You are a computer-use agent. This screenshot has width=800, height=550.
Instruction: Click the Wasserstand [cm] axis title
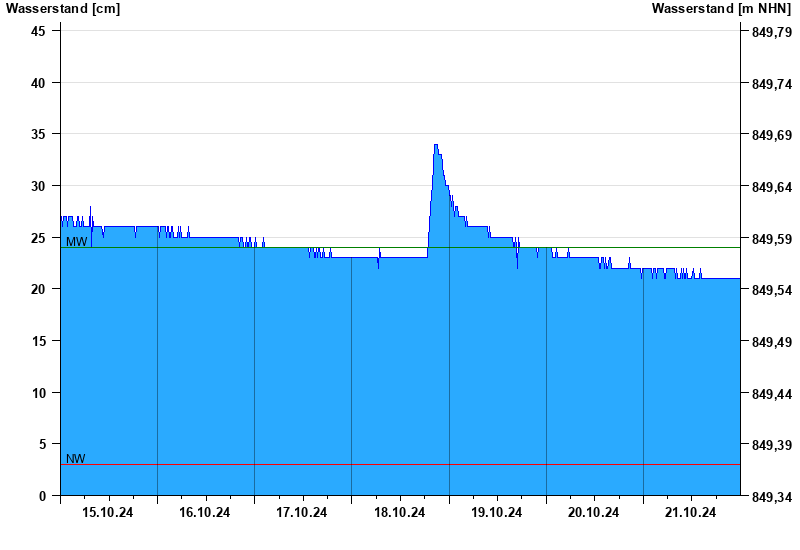pos(63,9)
